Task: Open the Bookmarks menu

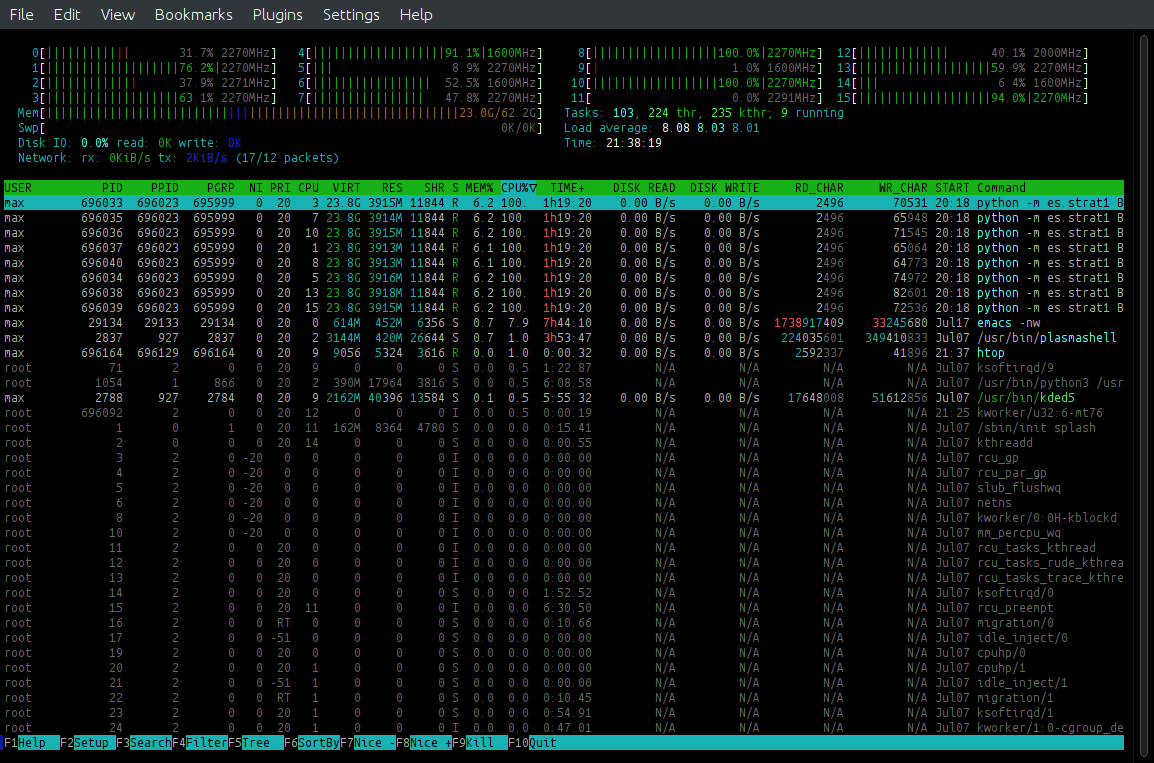Action: tap(193, 15)
